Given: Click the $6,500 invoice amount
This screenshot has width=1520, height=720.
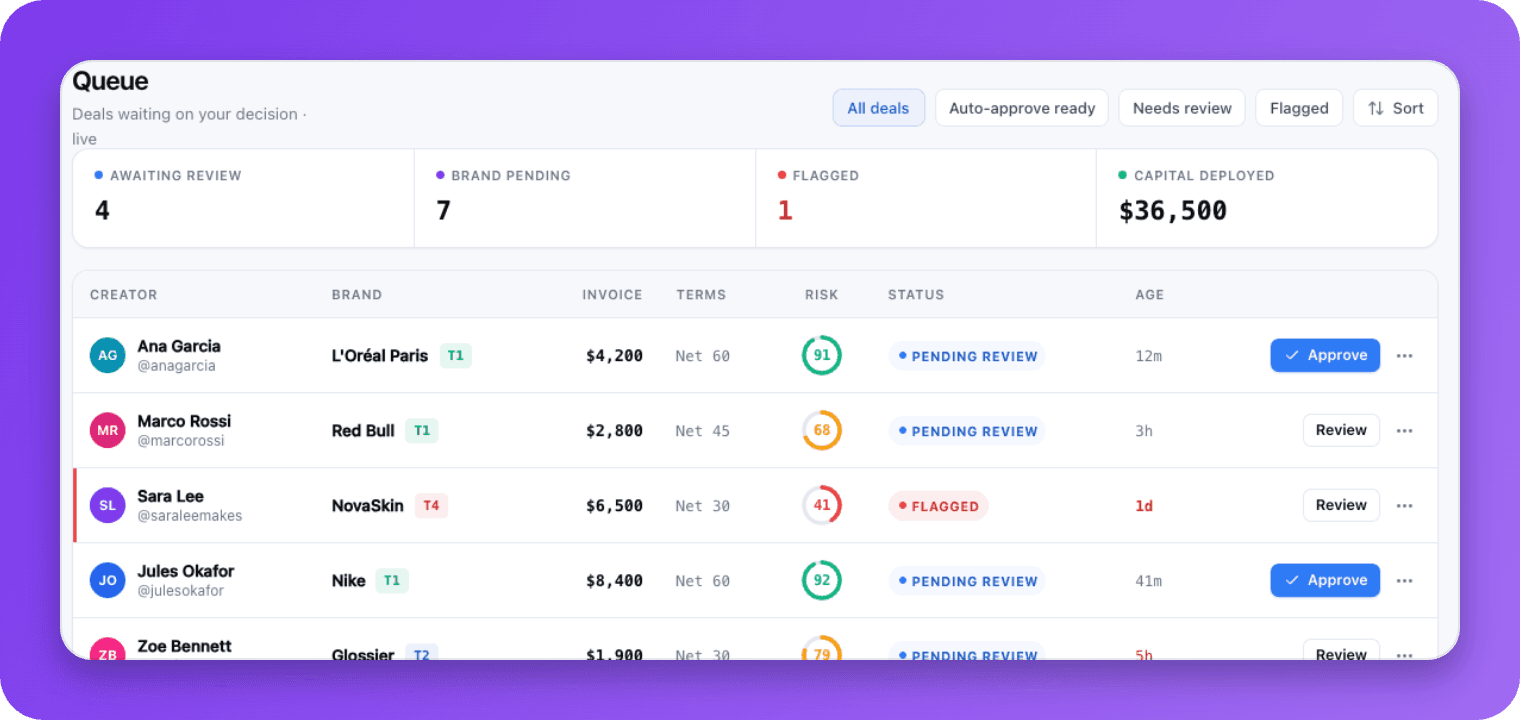Looking at the screenshot, I should pos(614,506).
